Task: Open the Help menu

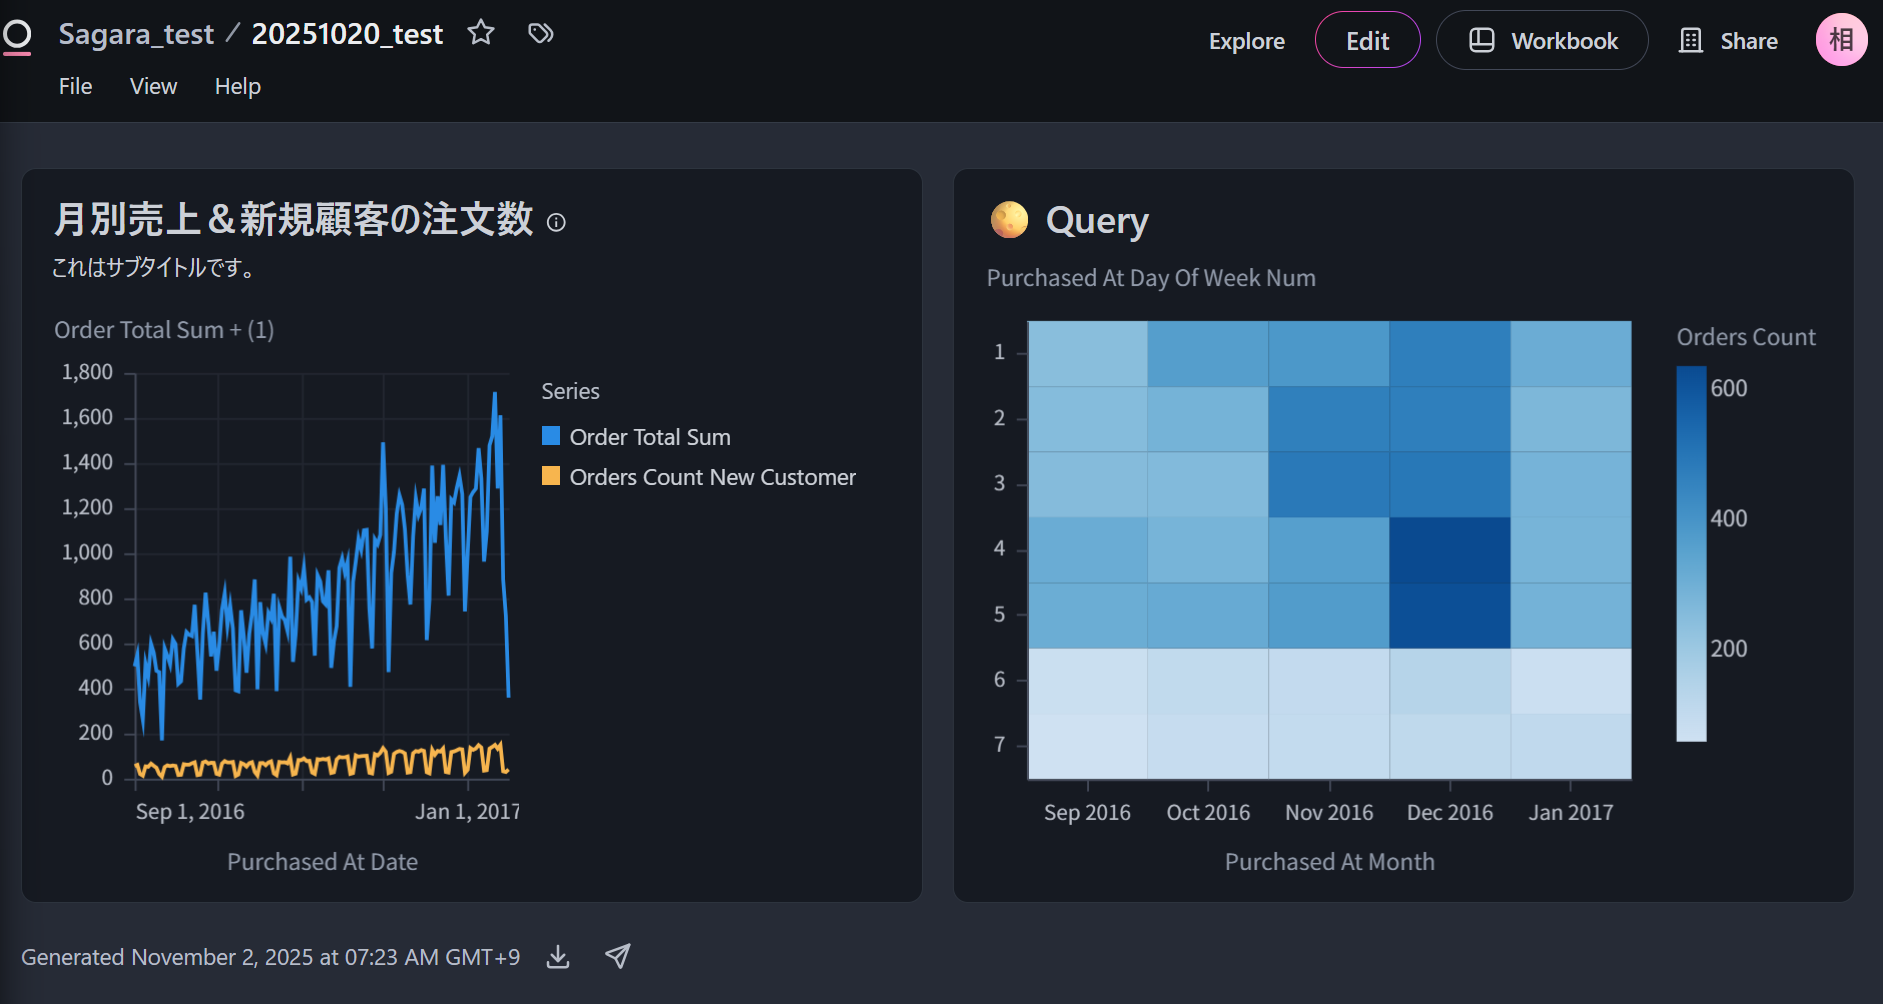Action: (x=237, y=86)
